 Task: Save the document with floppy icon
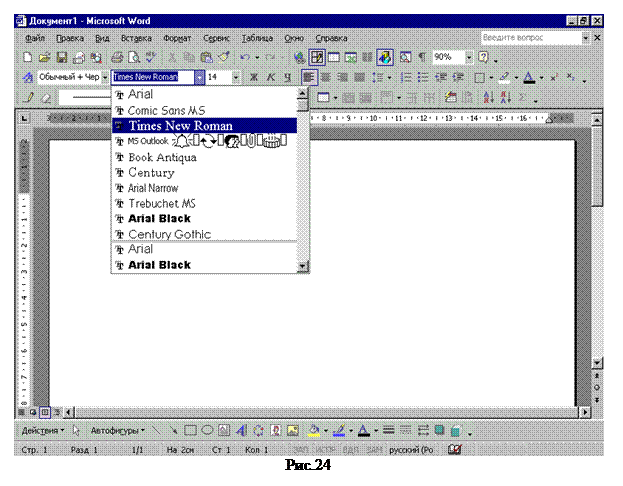point(62,58)
